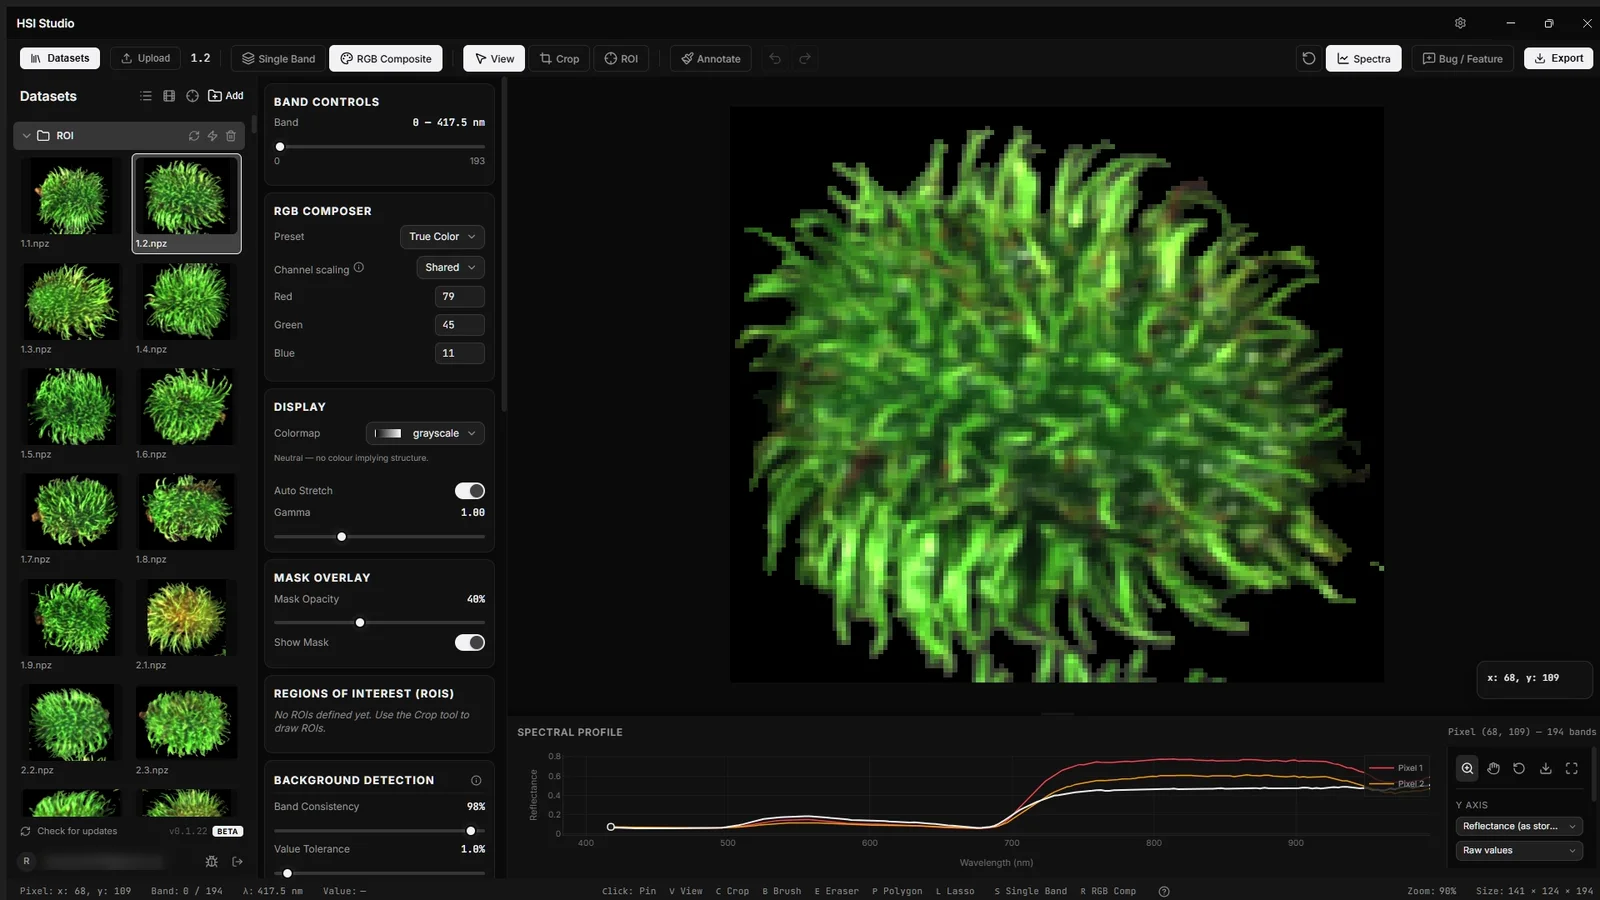Open Background Detection info icon
Image resolution: width=1600 pixels, height=900 pixels.
[x=476, y=781]
